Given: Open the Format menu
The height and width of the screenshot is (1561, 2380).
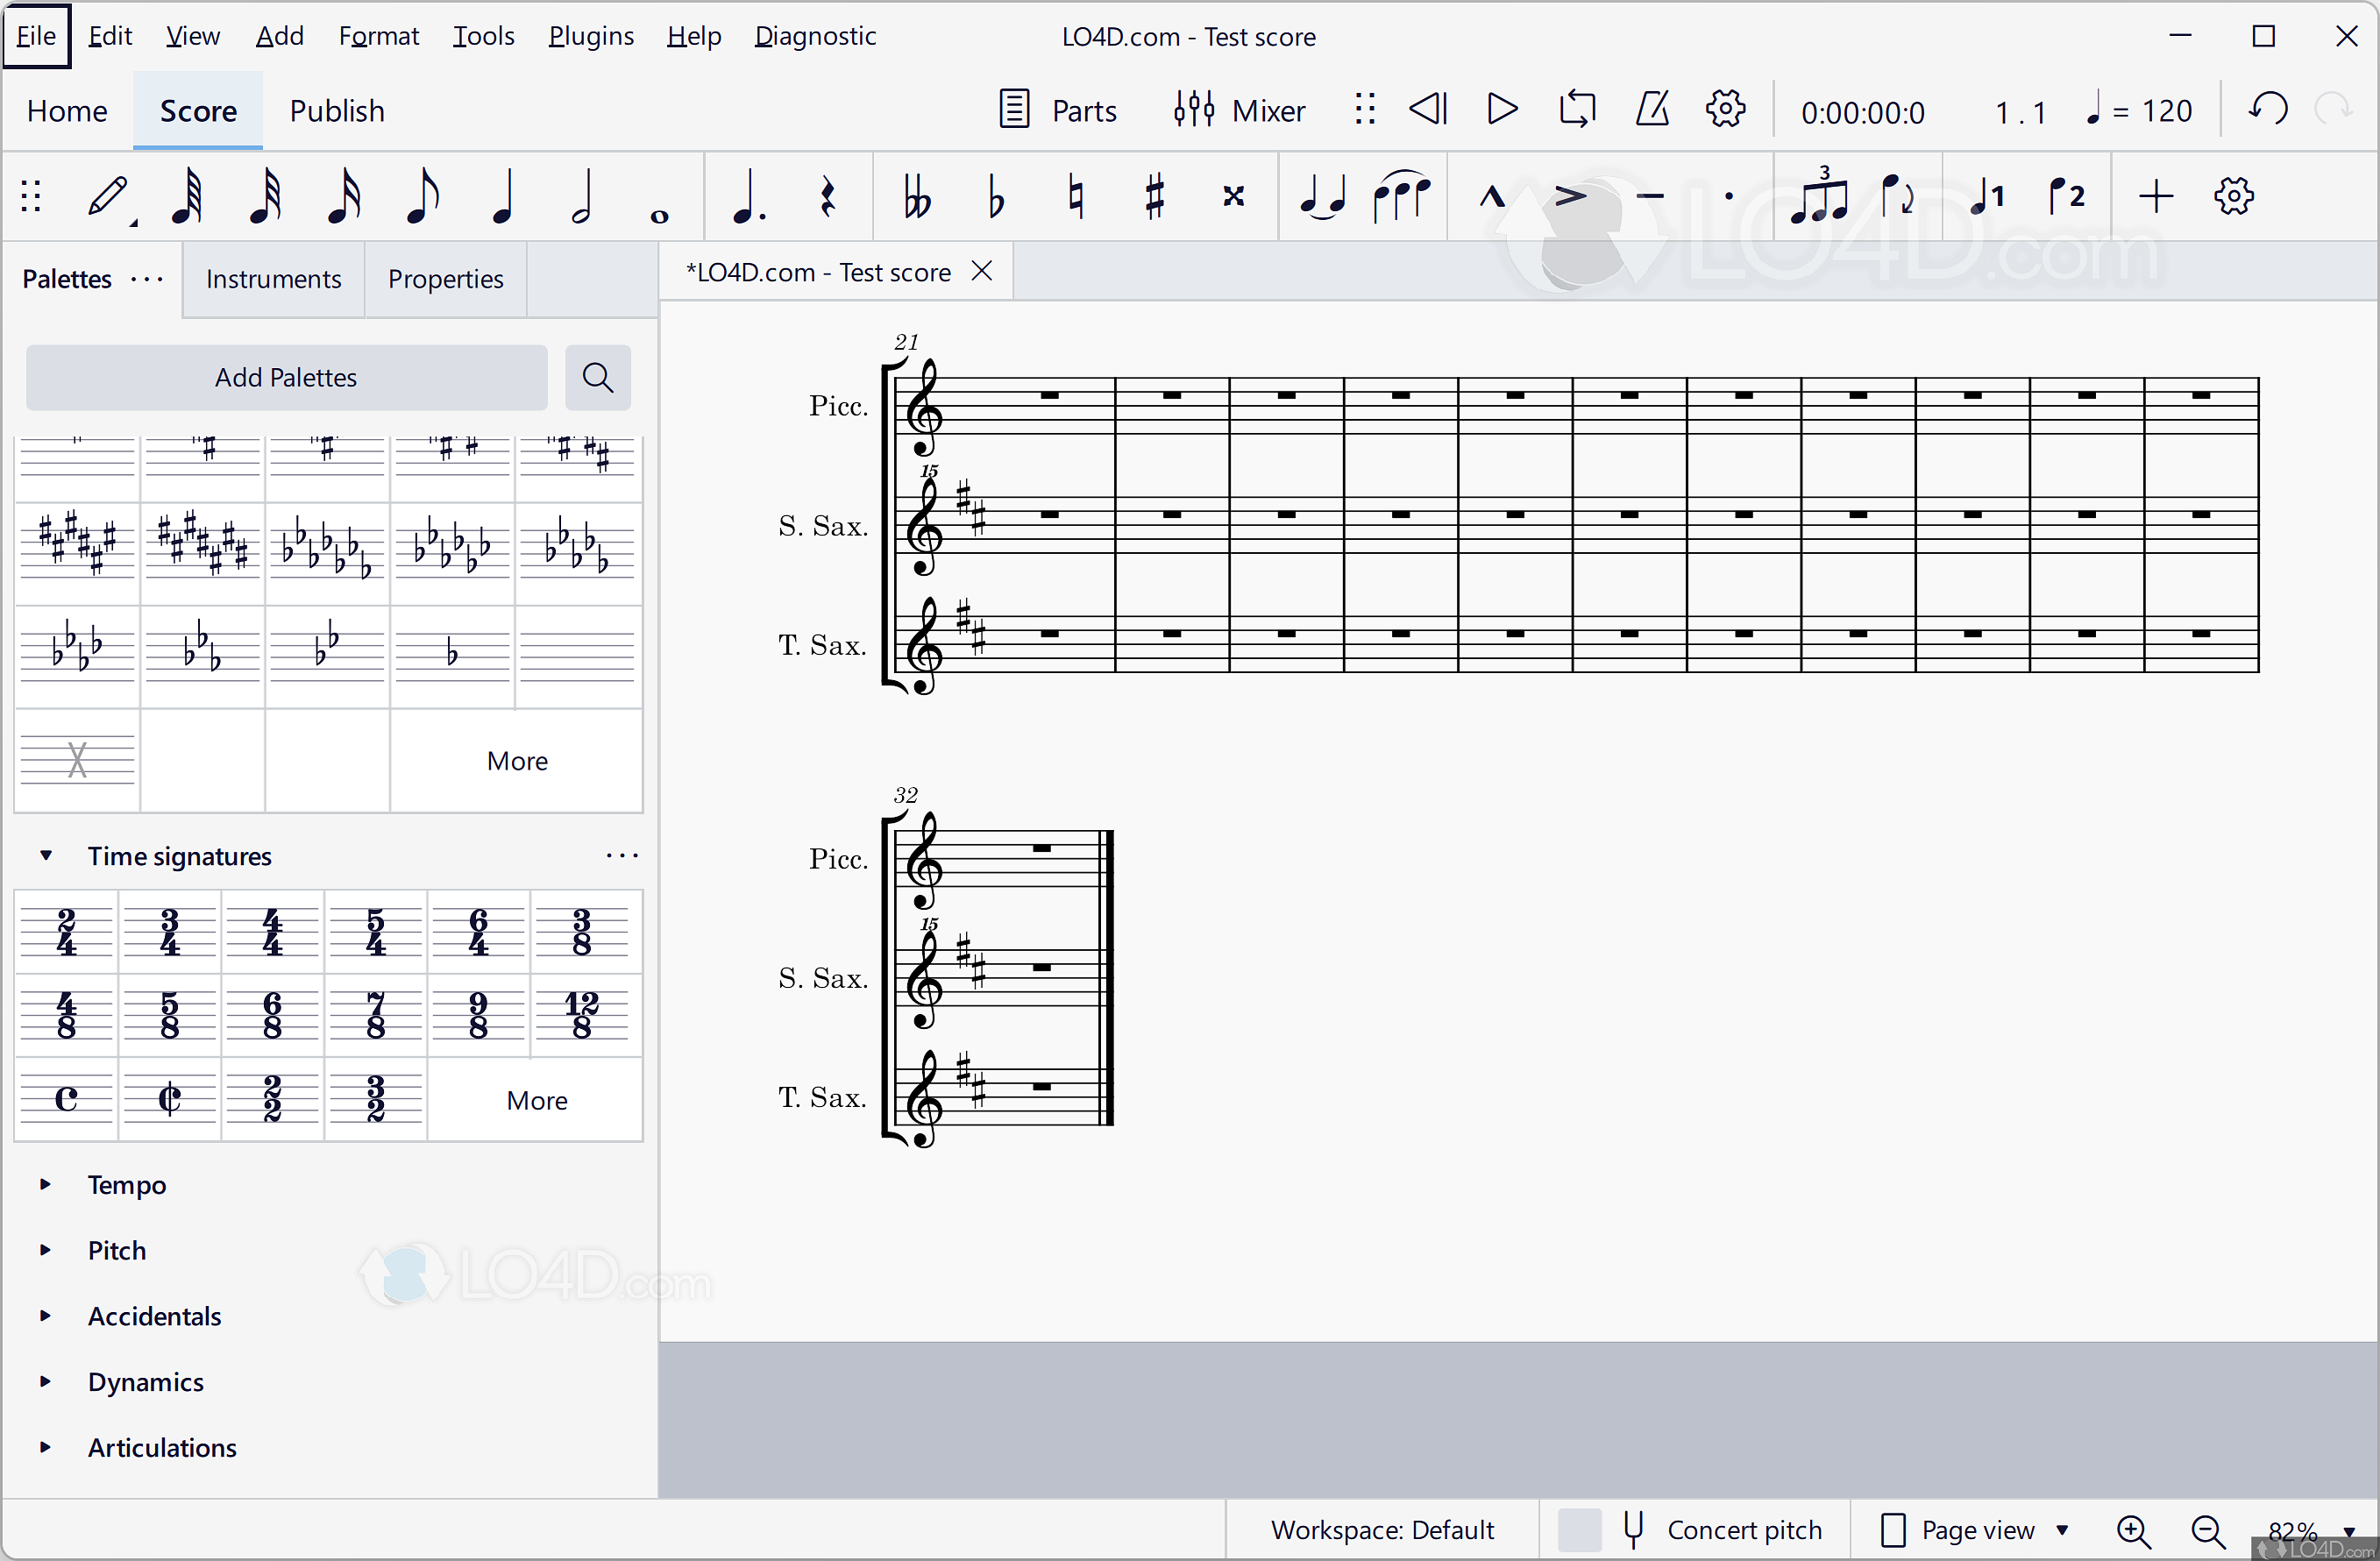Looking at the screenshot, I should [378, 35].
